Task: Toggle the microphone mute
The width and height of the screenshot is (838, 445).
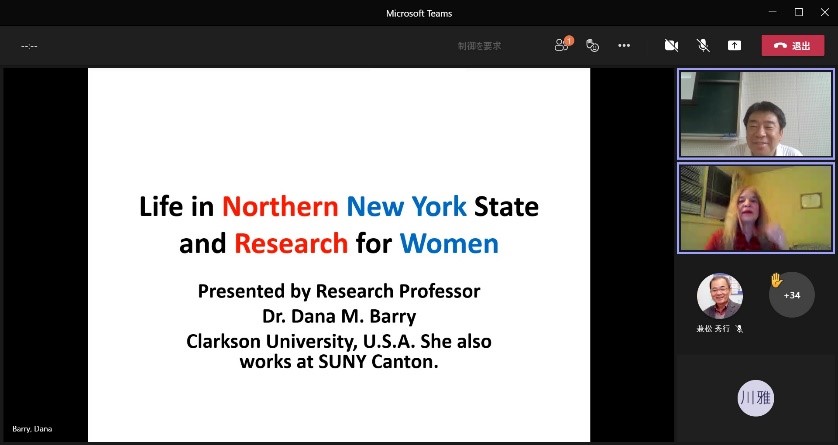Action: pos(703,46)
